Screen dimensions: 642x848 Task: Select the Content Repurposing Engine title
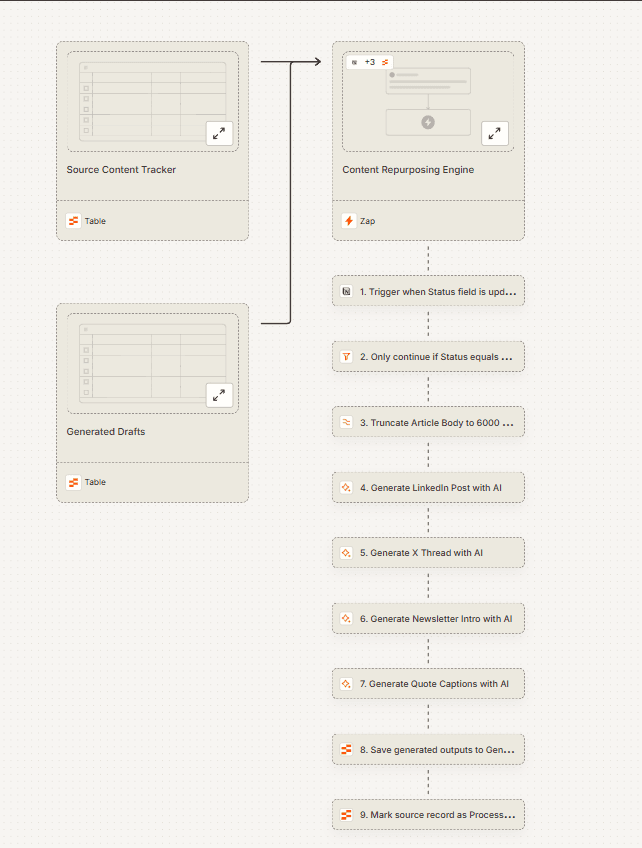[408, 170]
